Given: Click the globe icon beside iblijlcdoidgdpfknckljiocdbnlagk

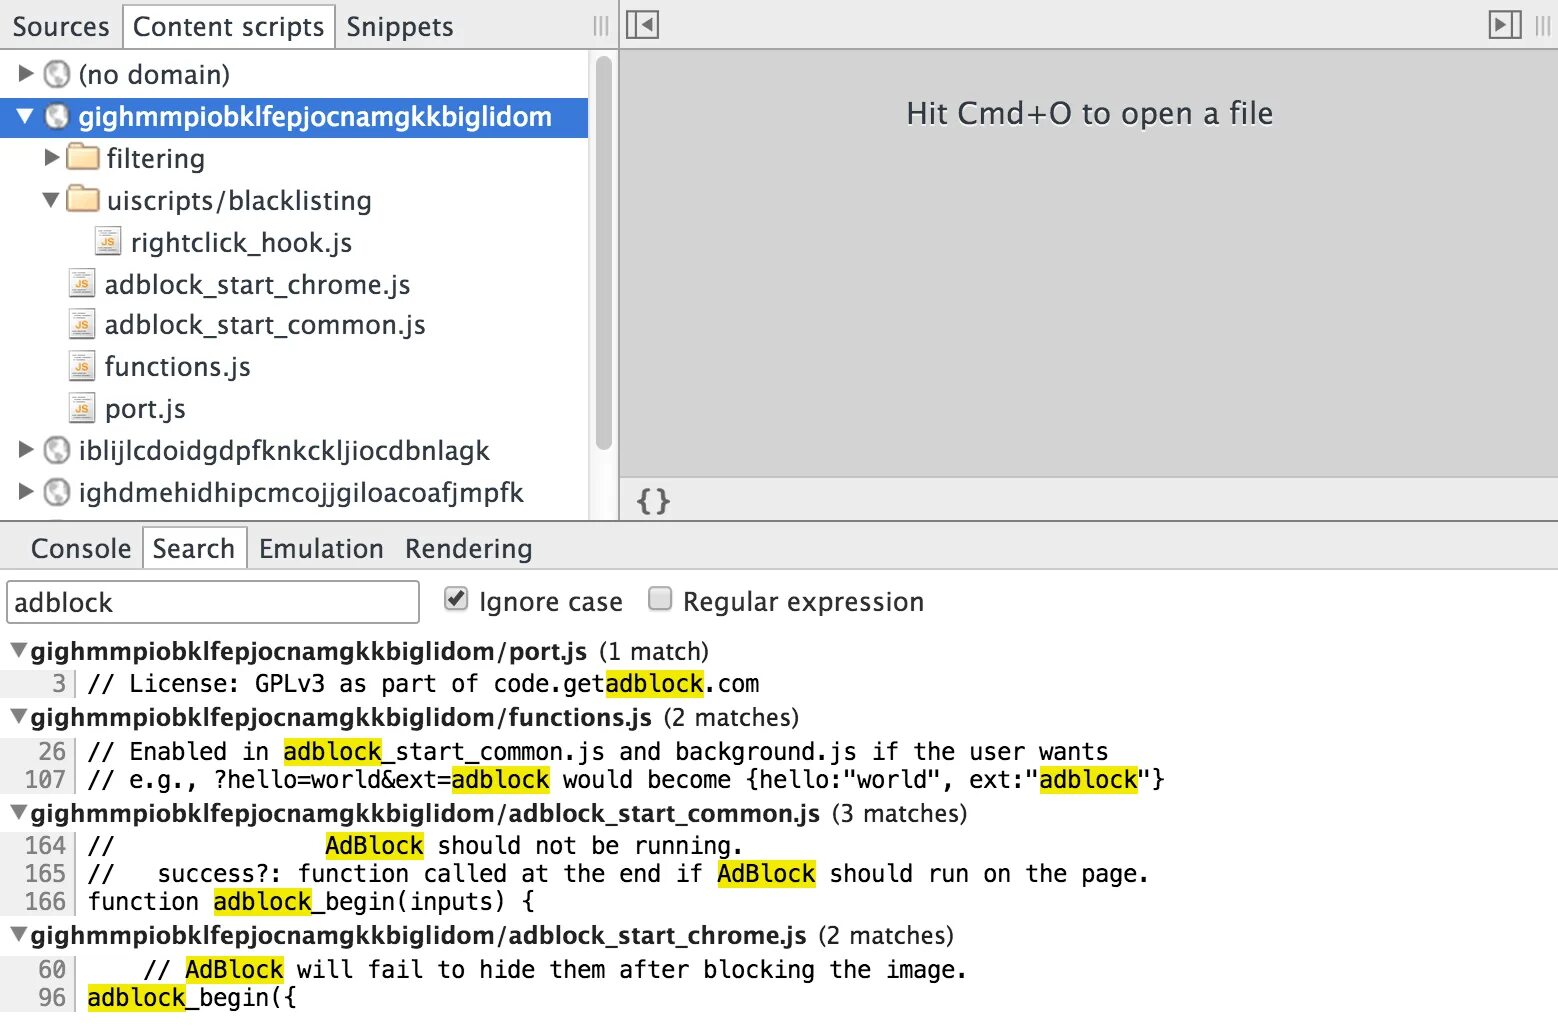Looking at the screenshot, I should click(x=58, y=450).
